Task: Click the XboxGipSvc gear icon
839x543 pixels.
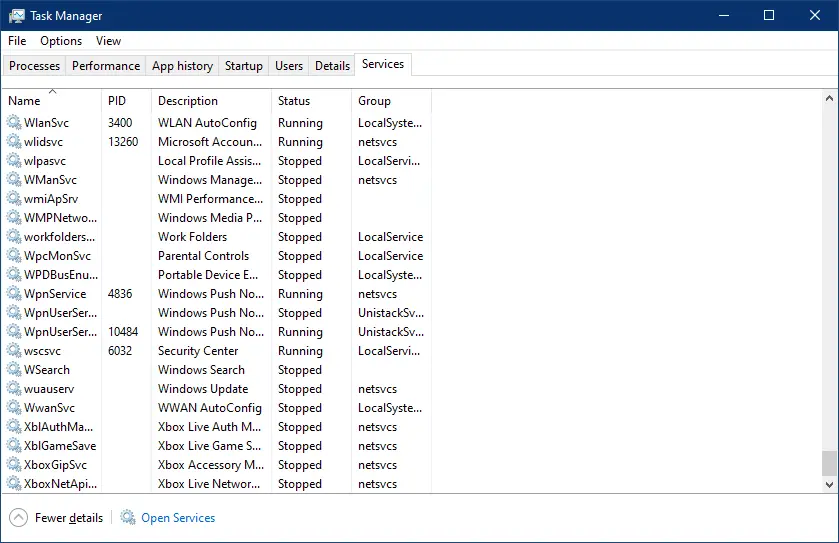Action: [14, 465]
